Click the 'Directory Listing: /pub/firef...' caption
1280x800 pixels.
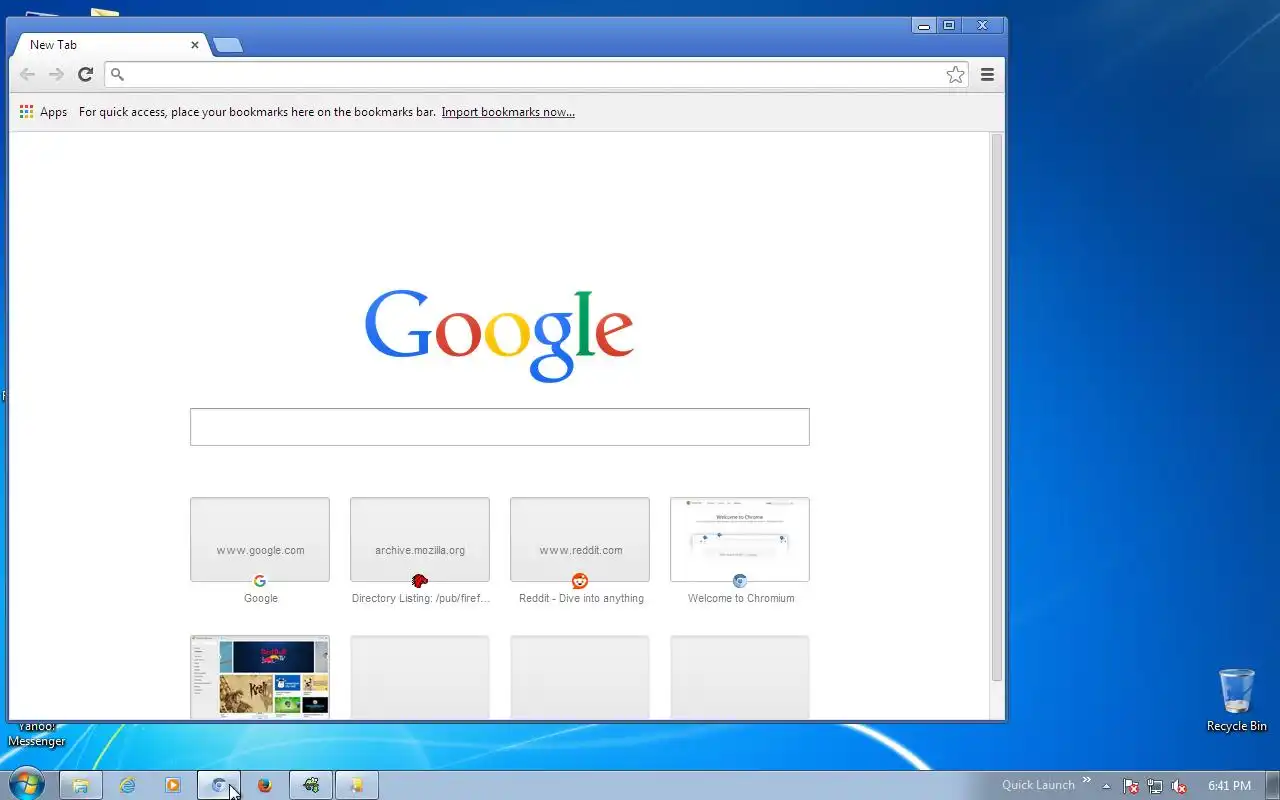point(421,598)
